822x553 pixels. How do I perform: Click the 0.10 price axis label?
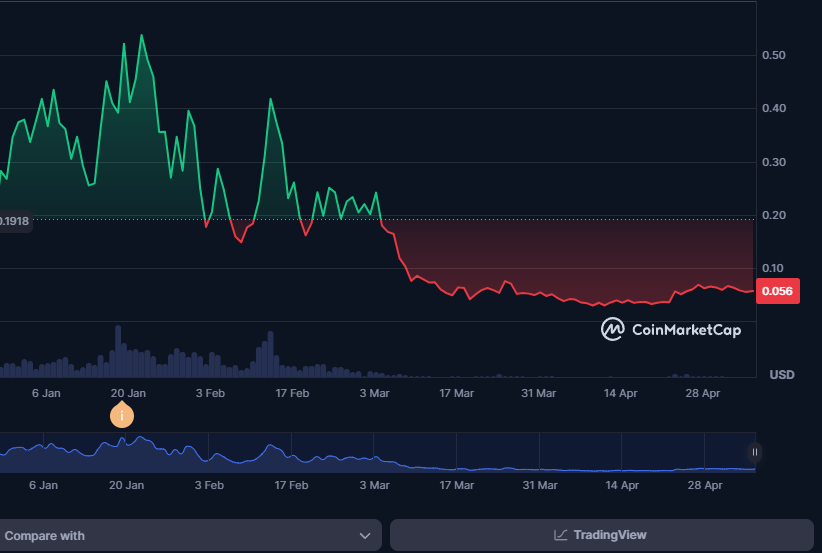point(774,268)
